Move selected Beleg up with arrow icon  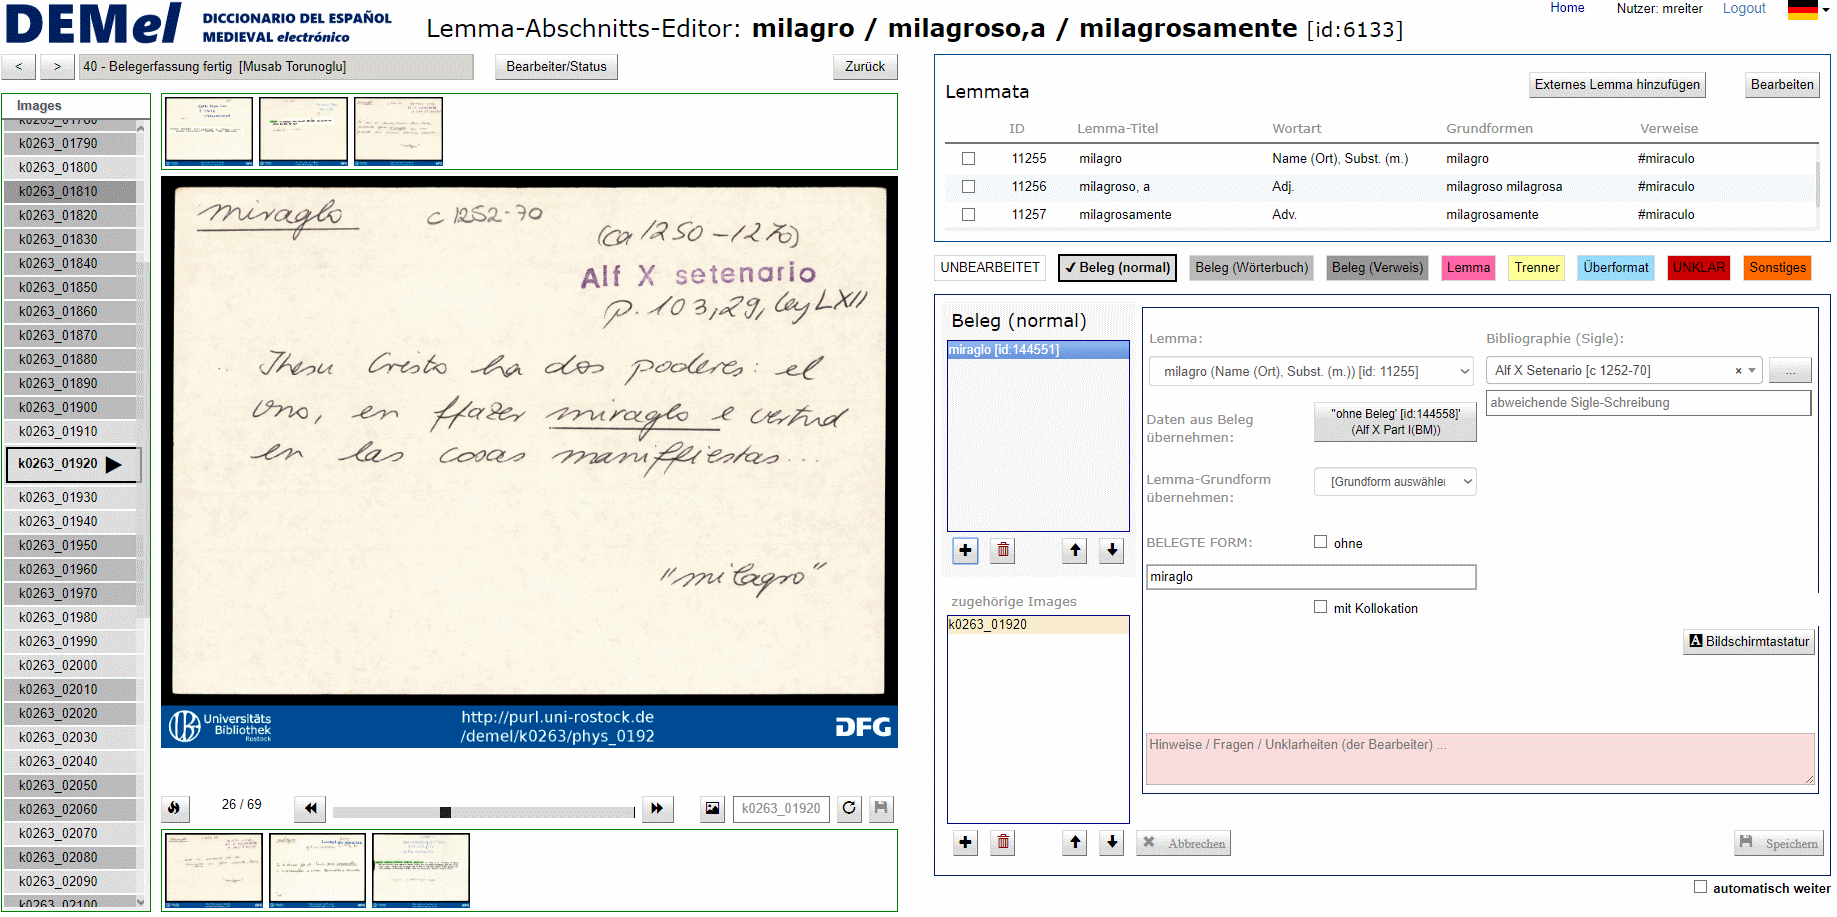pyautogui.click(x=1075, y=550)
